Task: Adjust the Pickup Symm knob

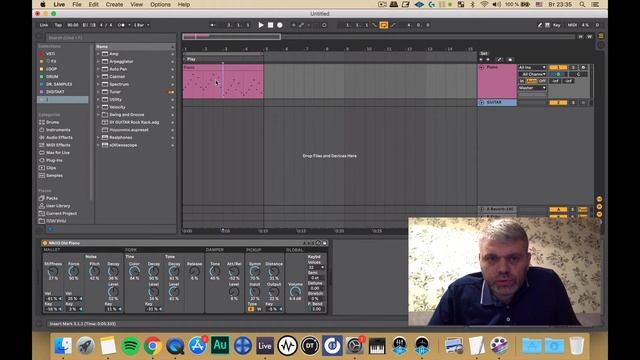Action: coord(255,271)
